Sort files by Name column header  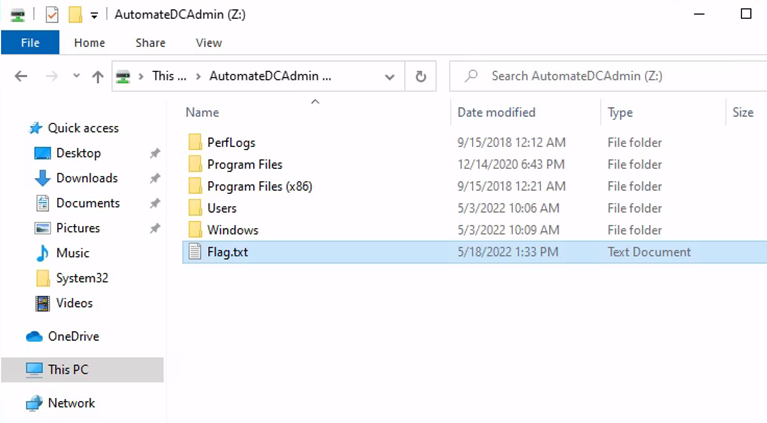pyautogui.click(x=202, y=113)
